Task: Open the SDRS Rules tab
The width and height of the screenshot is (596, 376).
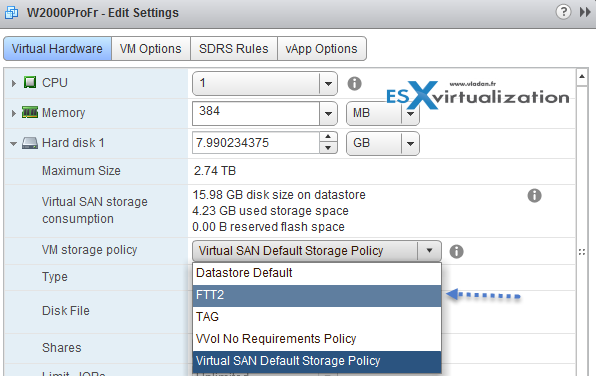Action: (234, 49)
